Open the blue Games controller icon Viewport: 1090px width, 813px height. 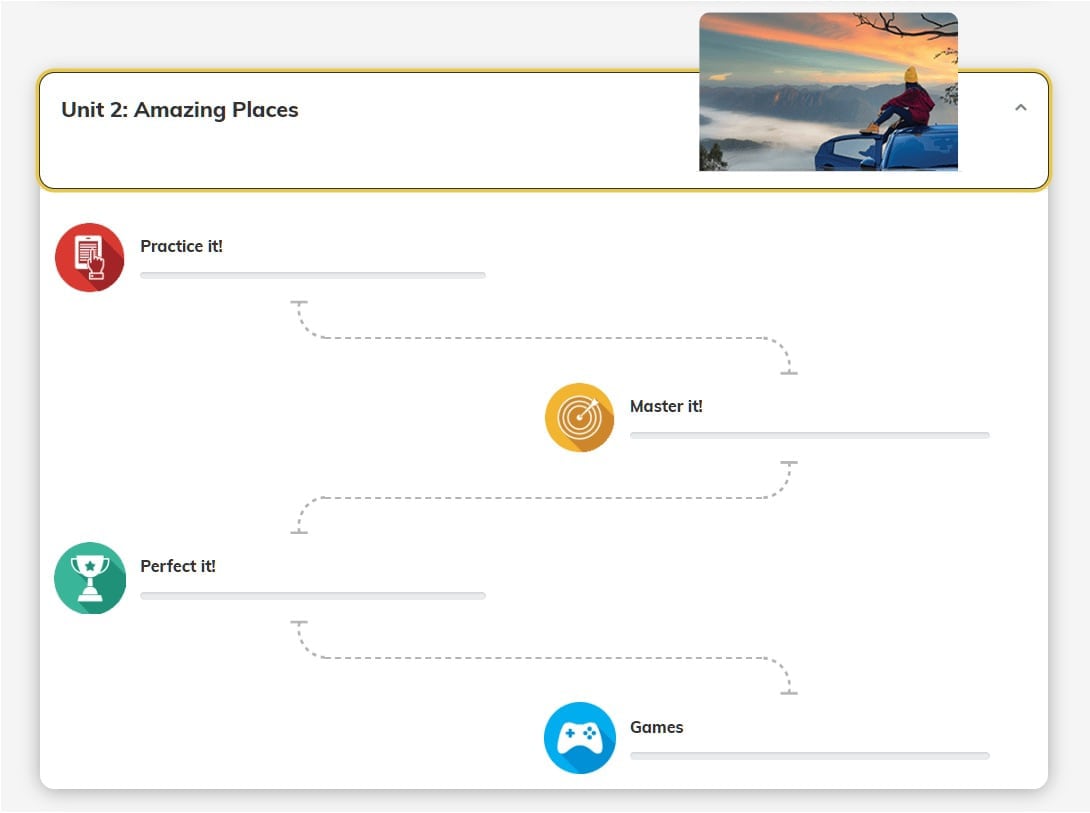(x=579, y=738)
